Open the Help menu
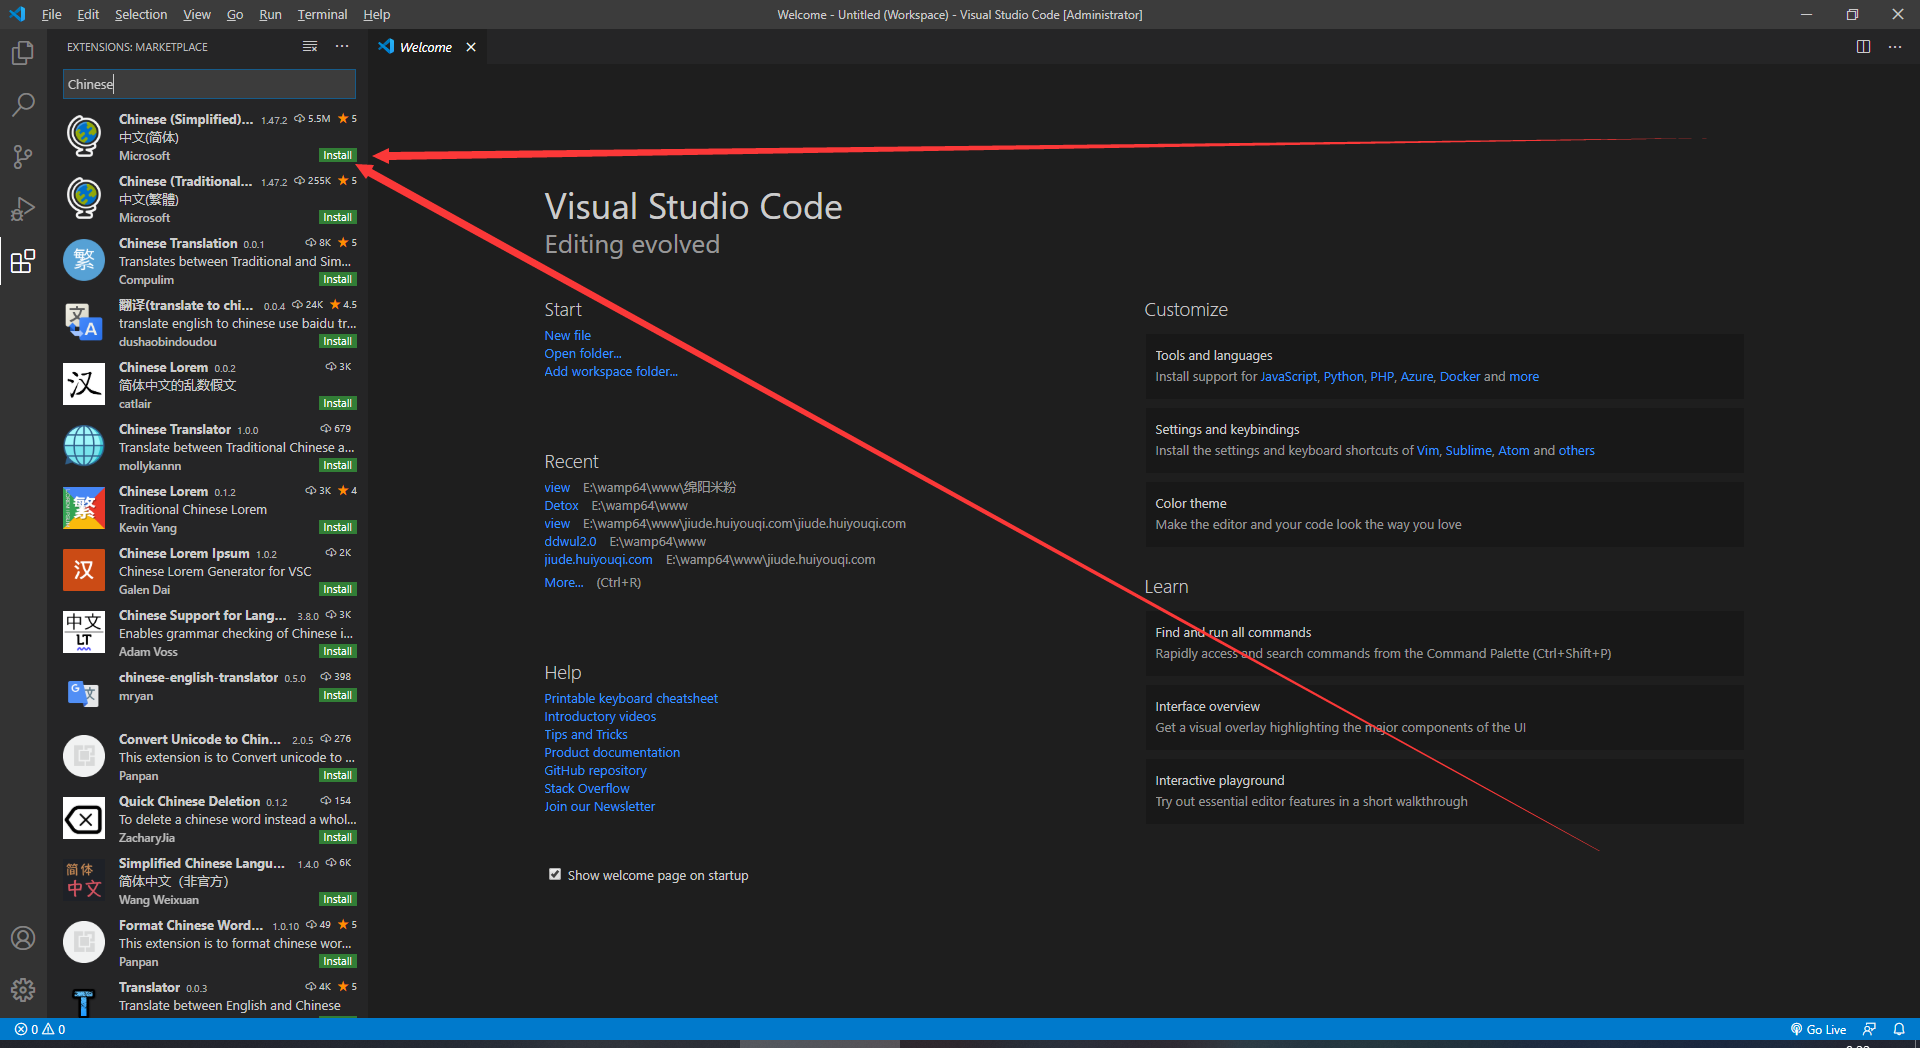 click(x=377, y=14)
